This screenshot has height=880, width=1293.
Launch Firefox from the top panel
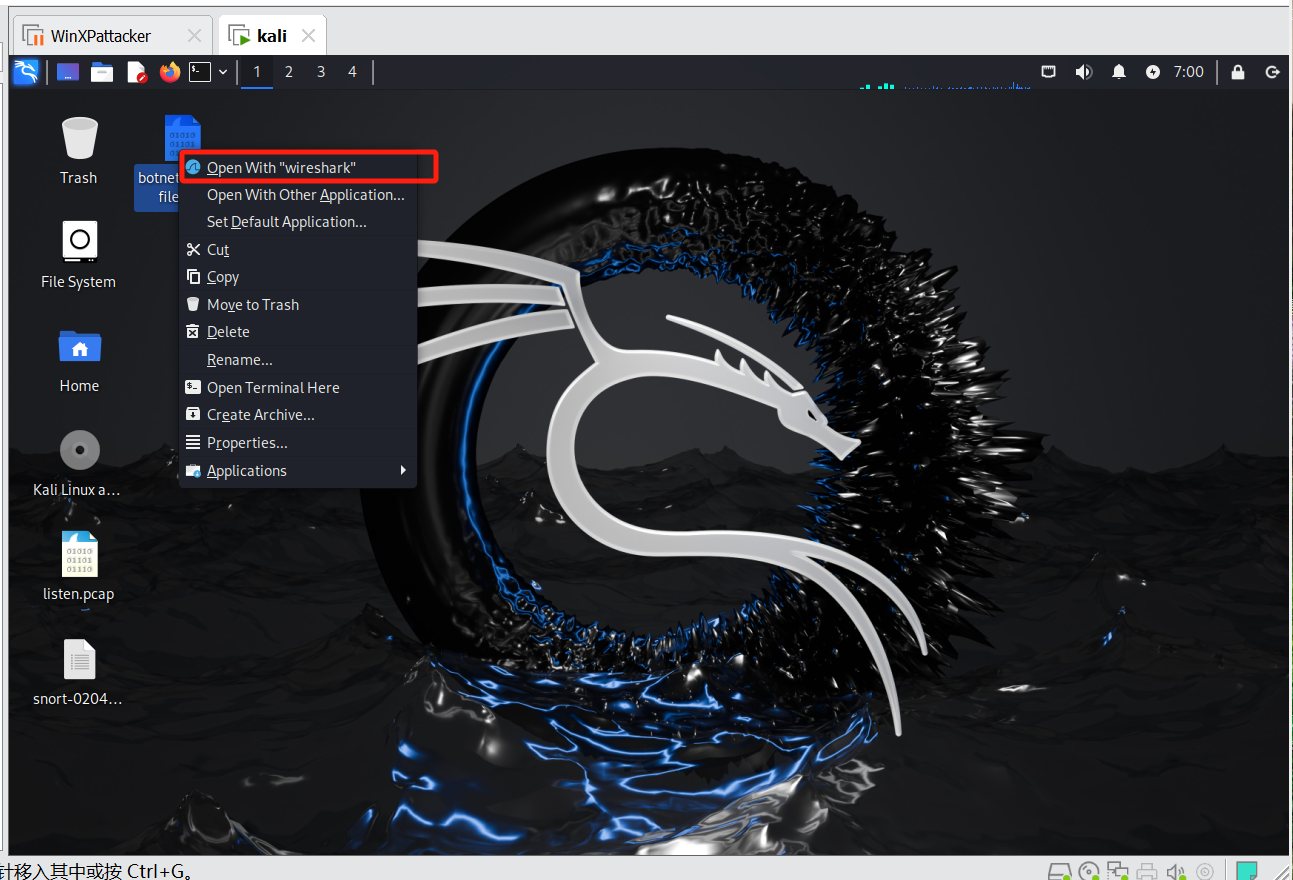point(170,72)
